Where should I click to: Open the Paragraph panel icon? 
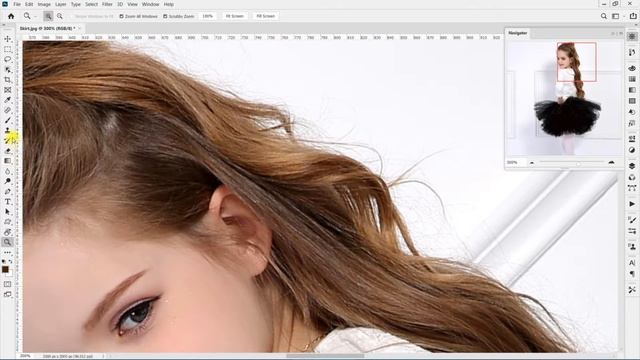632,274
